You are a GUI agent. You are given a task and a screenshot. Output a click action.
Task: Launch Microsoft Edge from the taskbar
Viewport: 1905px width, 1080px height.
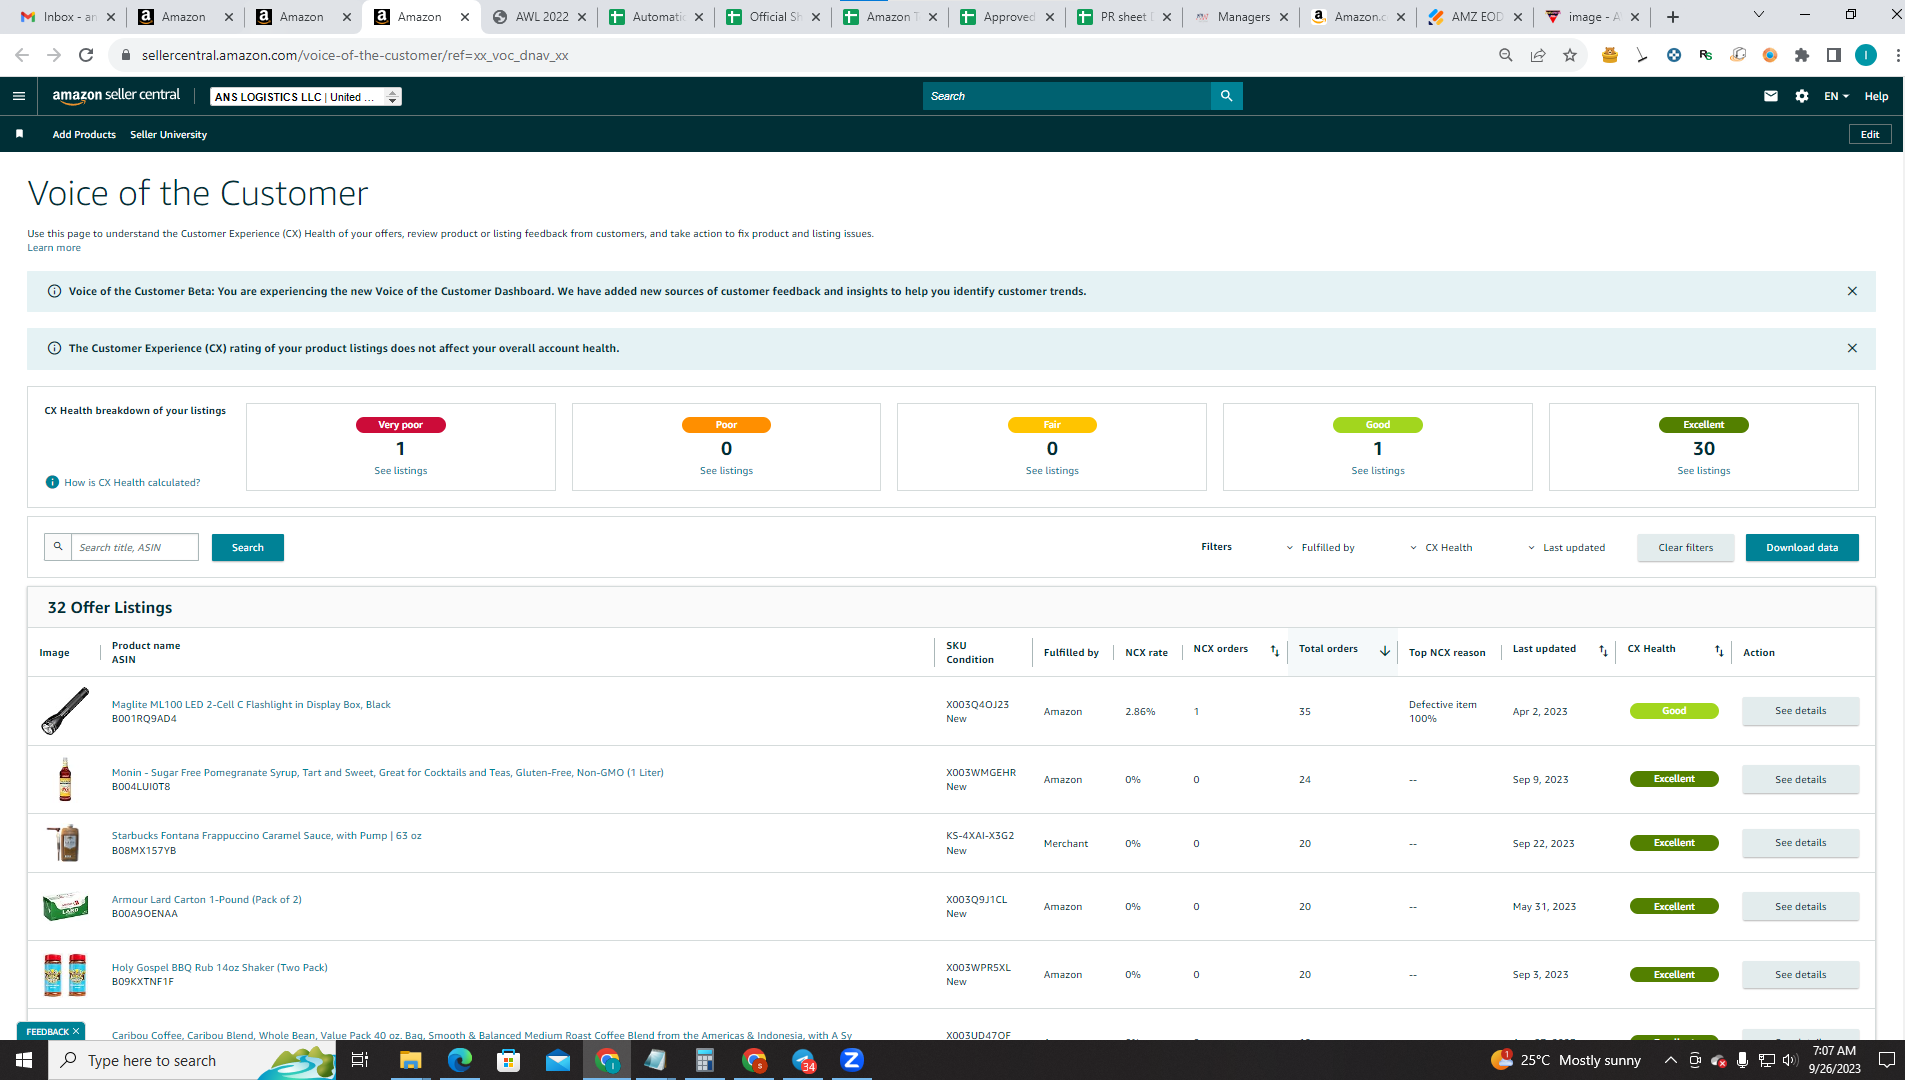tap(459, 1060)
